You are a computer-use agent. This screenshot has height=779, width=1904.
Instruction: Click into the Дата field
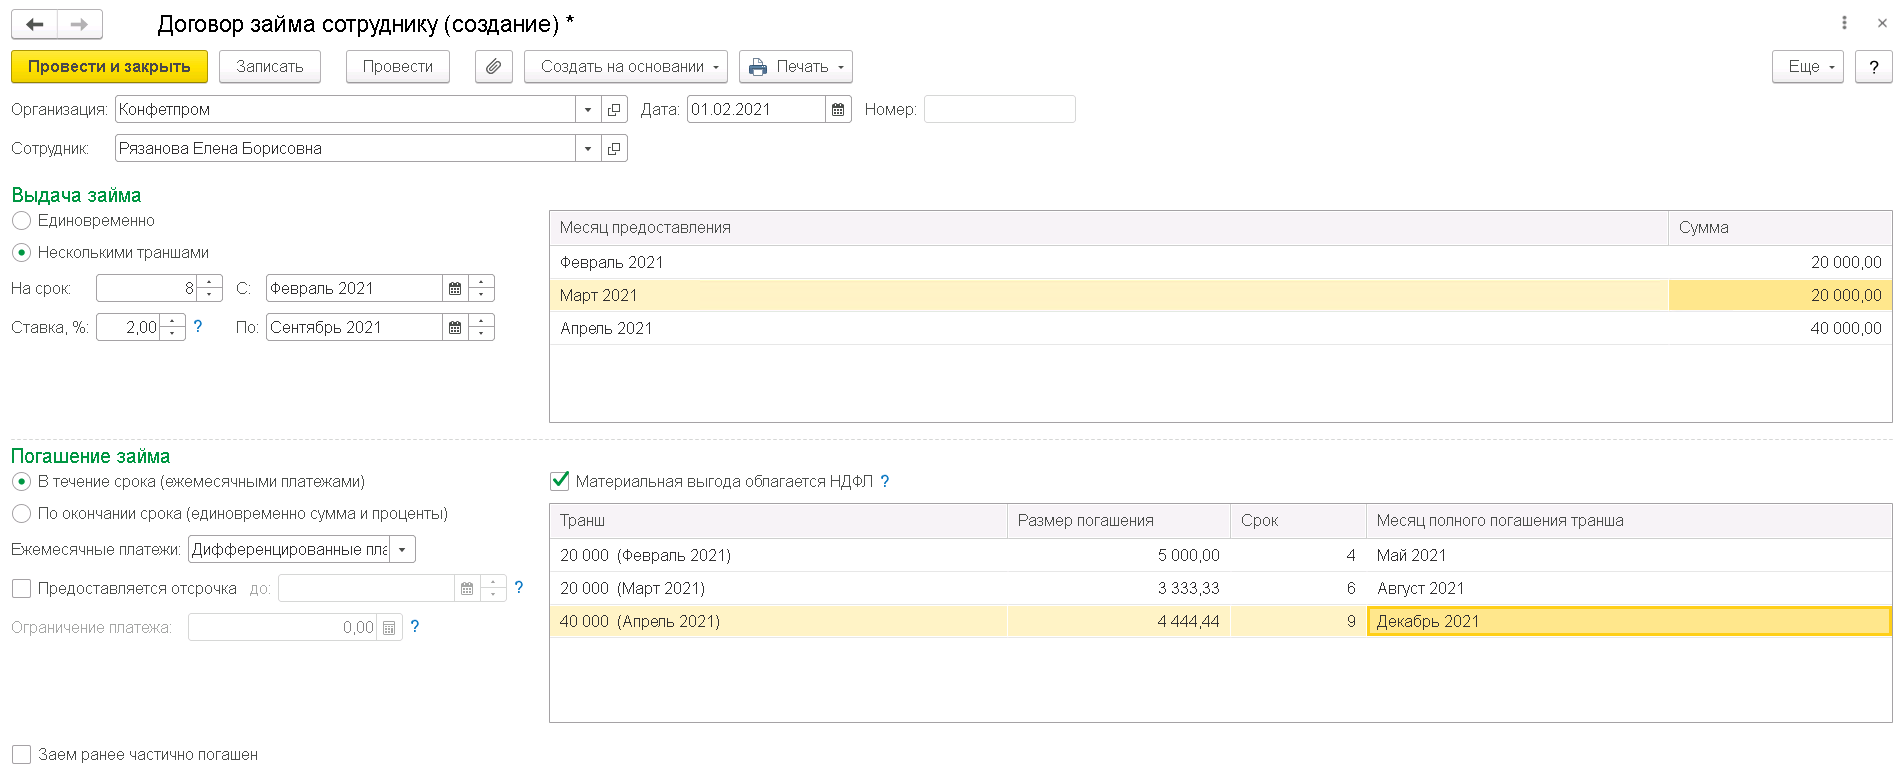756,110
